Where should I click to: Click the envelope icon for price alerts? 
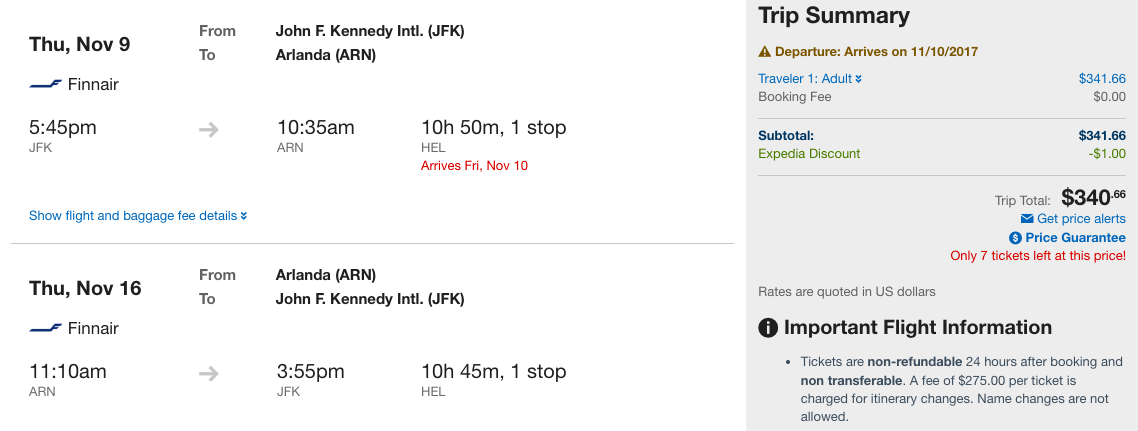coord(1026,219)
